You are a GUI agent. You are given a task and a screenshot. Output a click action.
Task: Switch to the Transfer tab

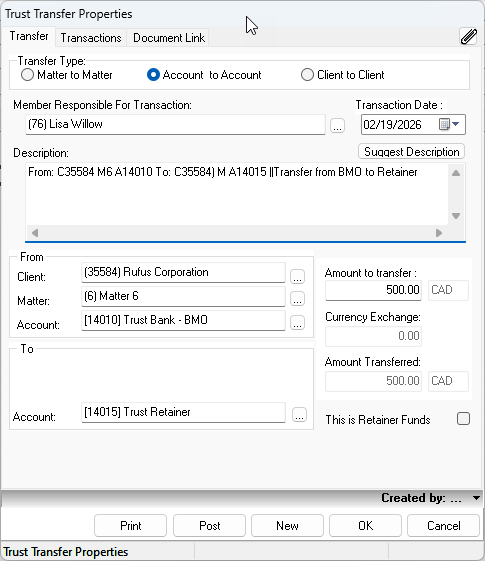pyautogui.click(x=29, y=36)
